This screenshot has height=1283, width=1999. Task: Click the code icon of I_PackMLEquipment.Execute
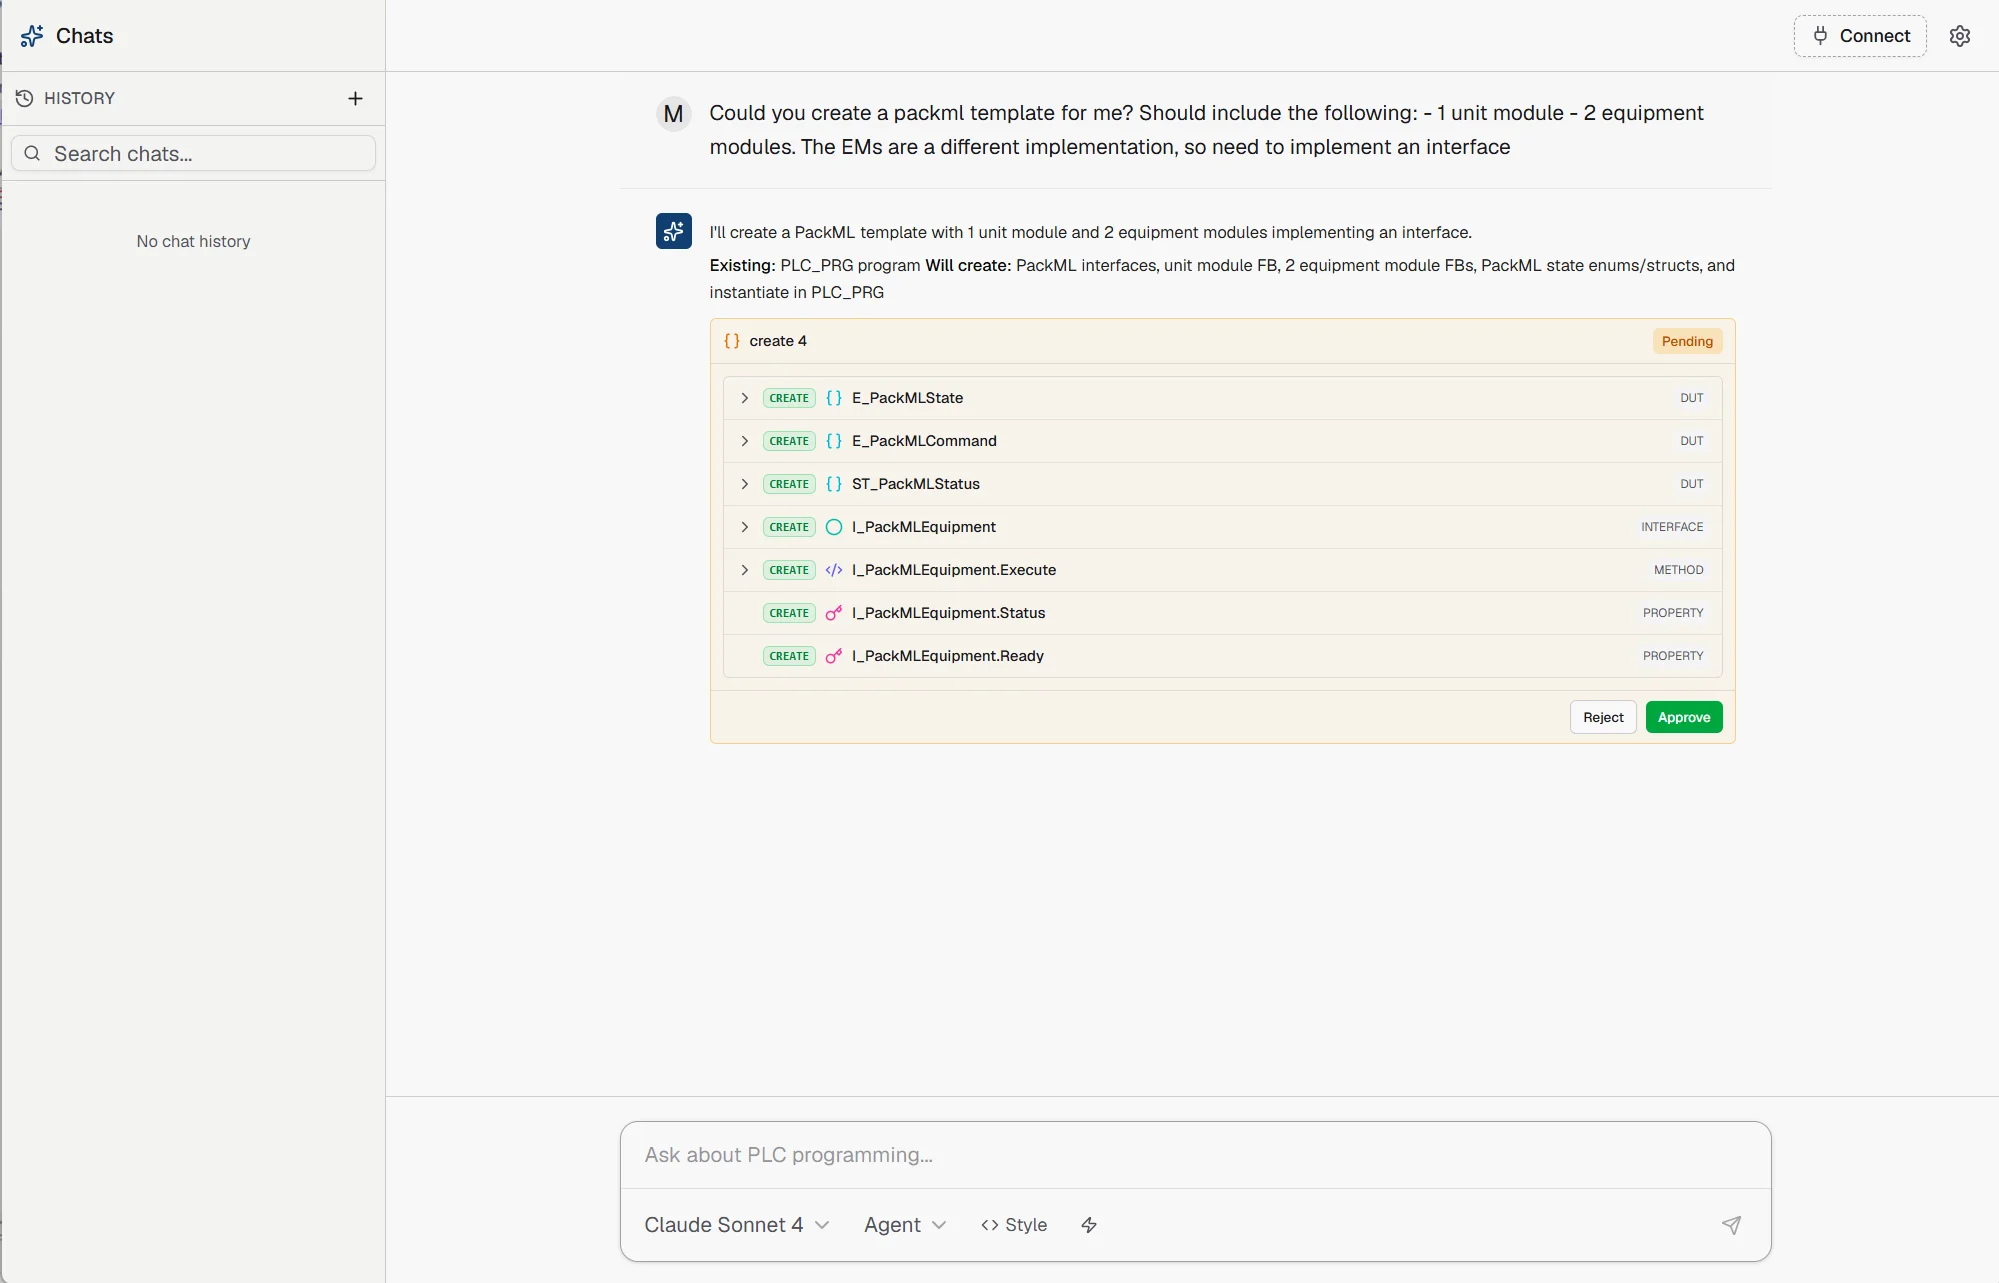coord(833,570)
